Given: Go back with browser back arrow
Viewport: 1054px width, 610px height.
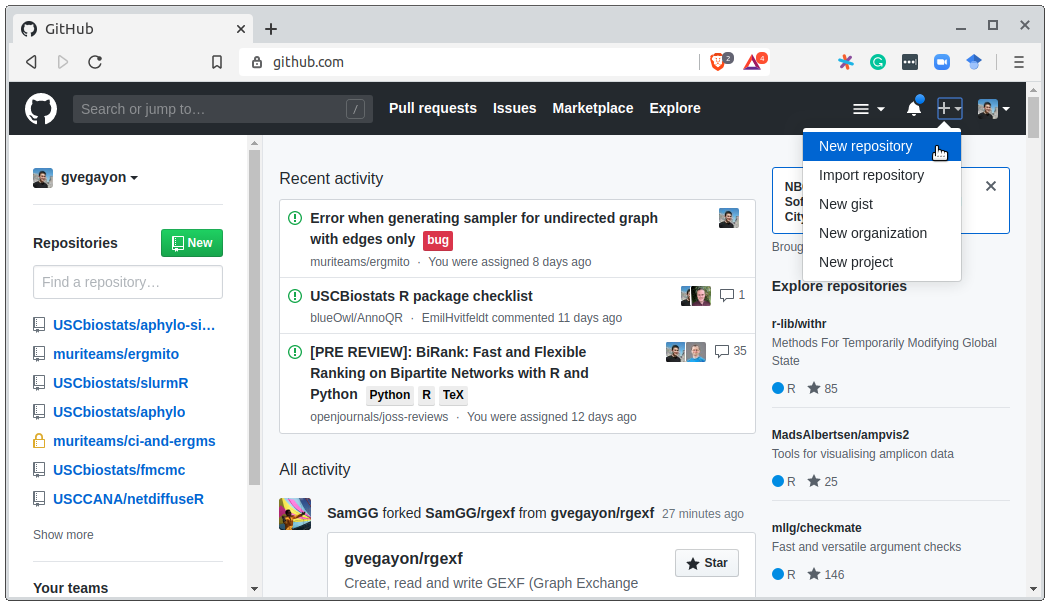Looking at the screenshot, I should tap(31, 62).
